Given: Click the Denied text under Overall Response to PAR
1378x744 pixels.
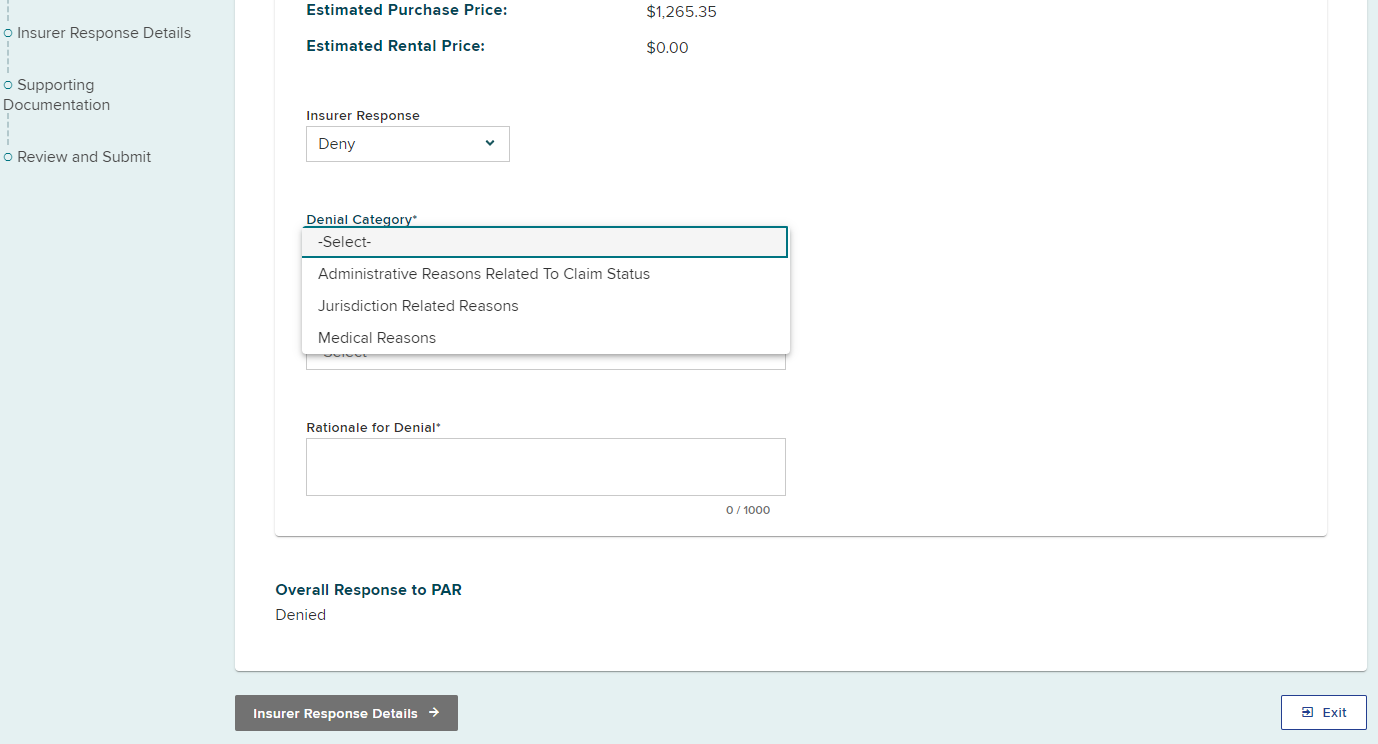Looking at the screenshot, I should pyautogui.click(x=300, y=614).
